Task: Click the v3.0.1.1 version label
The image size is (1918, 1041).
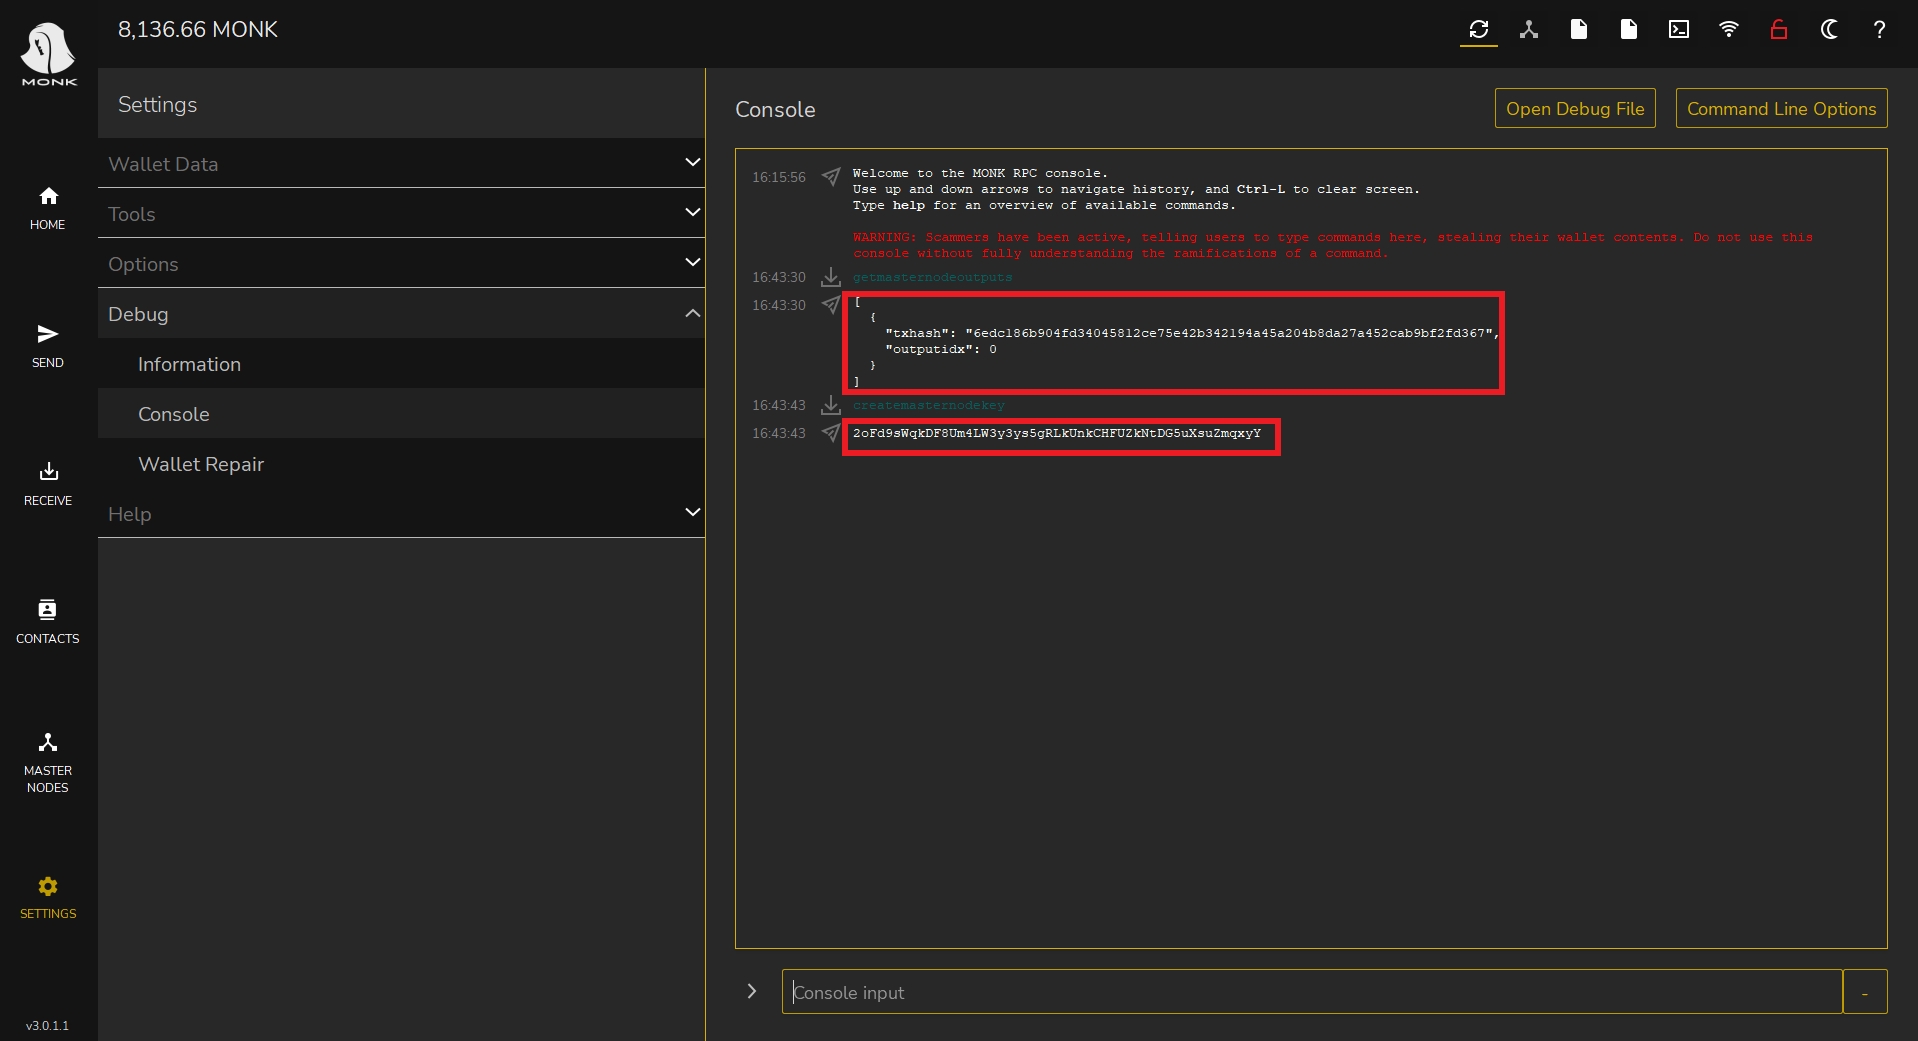Action: pyautogui.click(x=48, y=1025)
